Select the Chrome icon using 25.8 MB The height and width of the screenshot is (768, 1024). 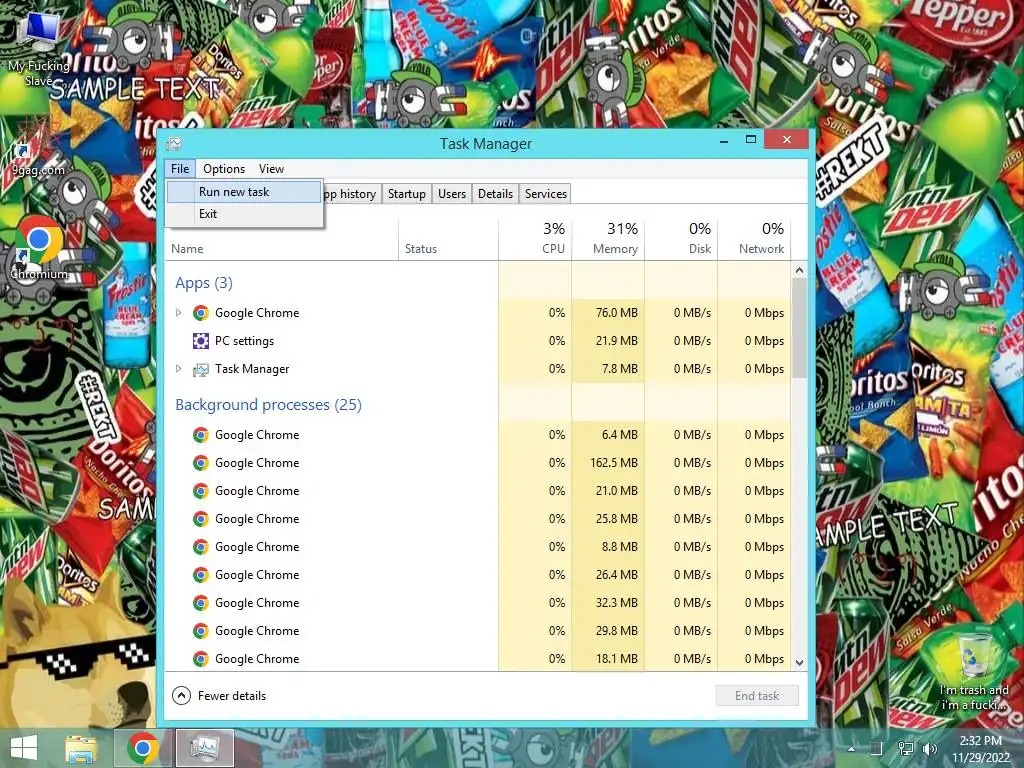[200, 519]
